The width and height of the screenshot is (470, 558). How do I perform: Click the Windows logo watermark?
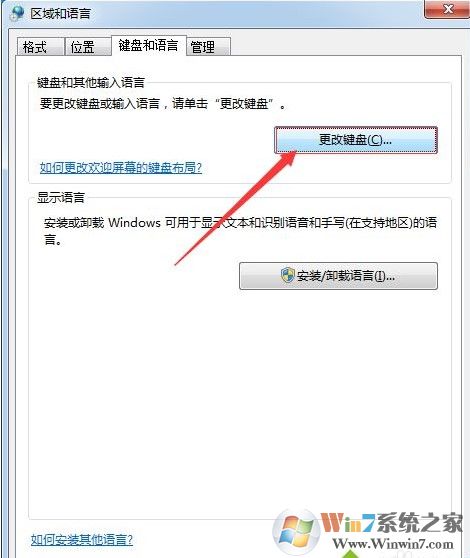point(297,533)
